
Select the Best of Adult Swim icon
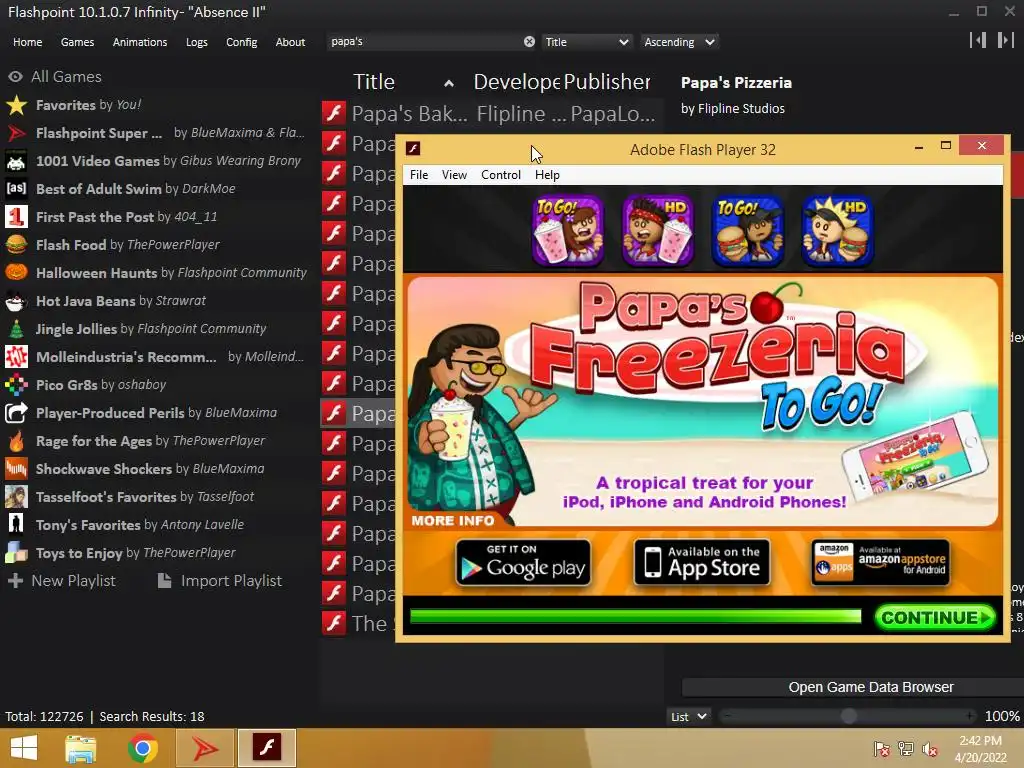pos(16,189)
